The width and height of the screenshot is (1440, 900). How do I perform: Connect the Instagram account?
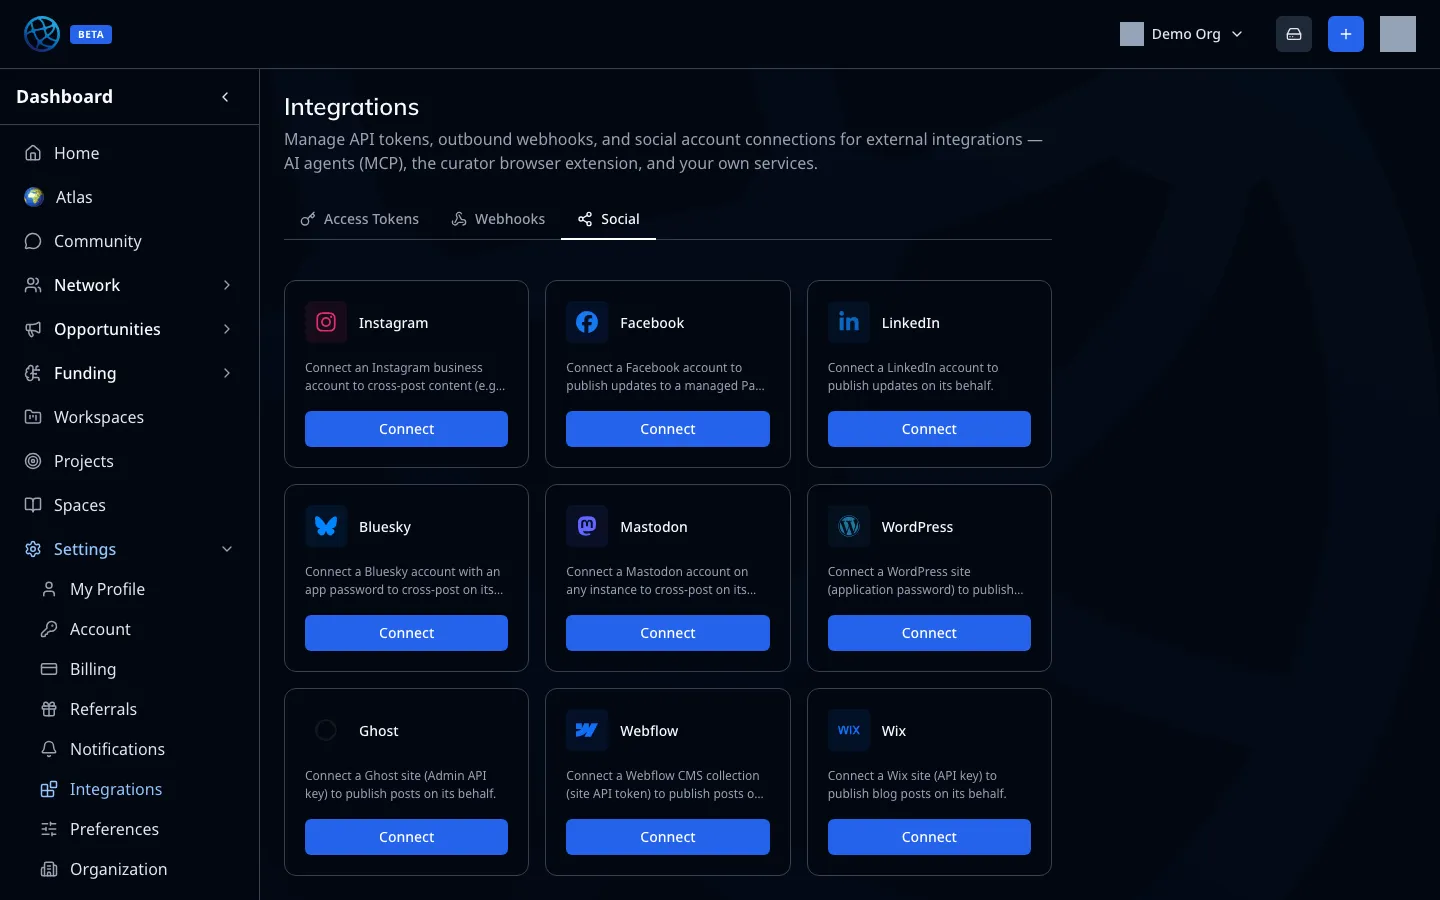406,429
